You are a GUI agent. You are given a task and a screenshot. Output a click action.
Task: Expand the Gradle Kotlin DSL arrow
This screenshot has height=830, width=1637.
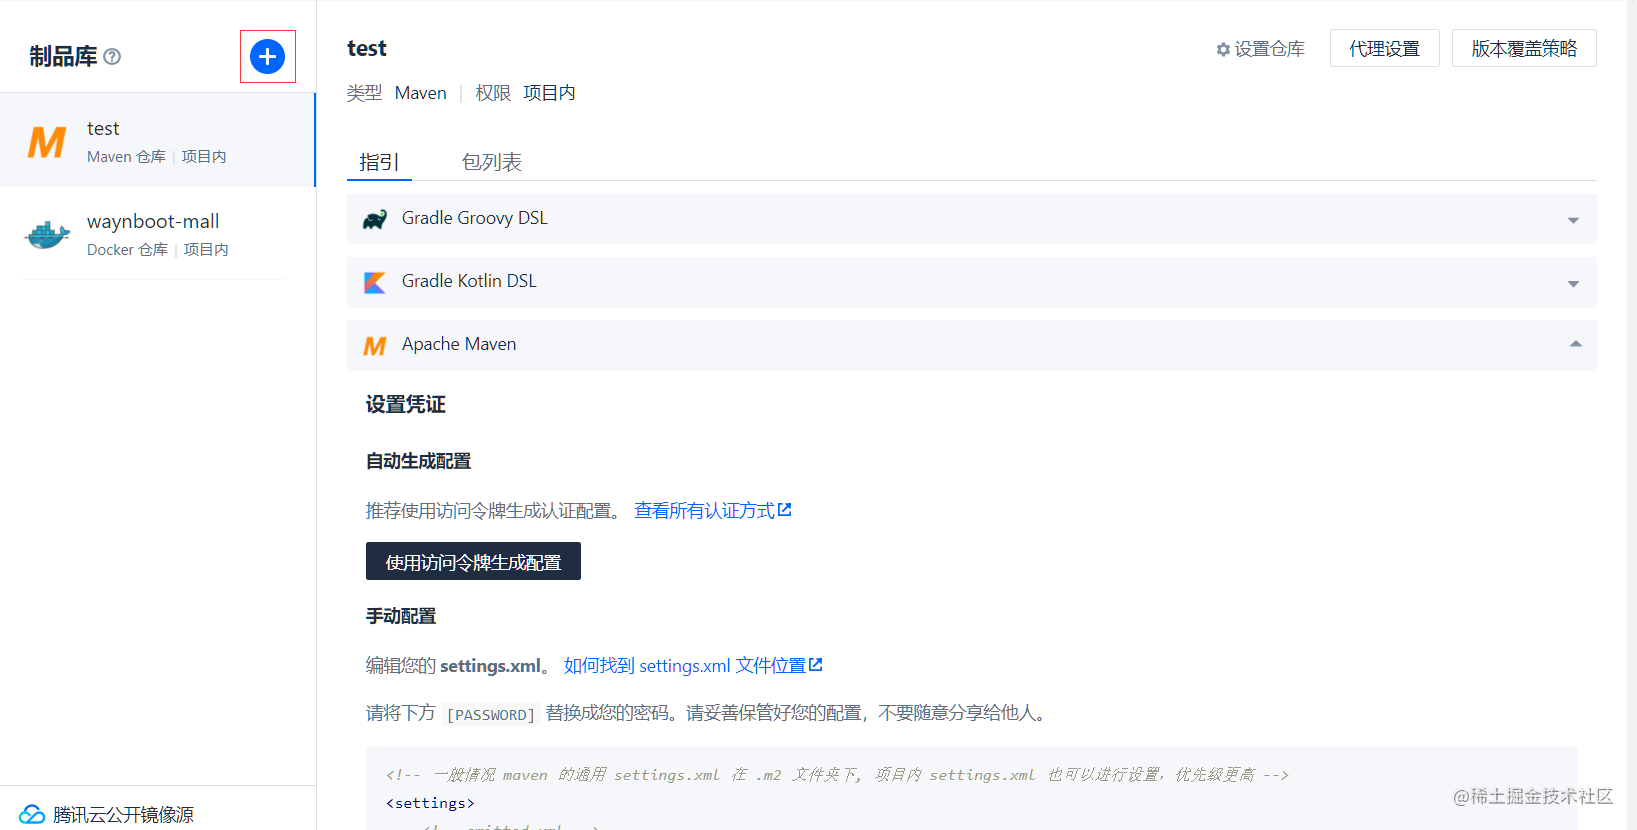coord(1573,284)
